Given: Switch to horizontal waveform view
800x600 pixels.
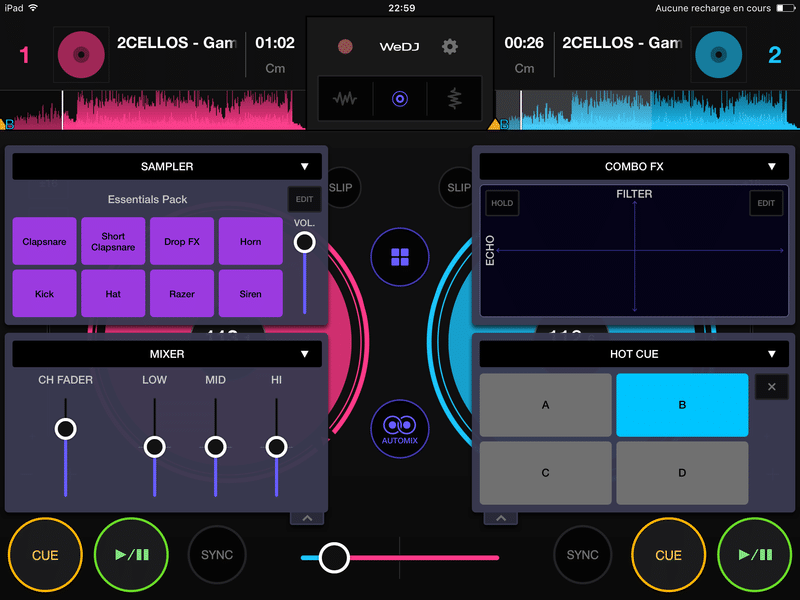Looking at the screenshot, I should 345,98.
